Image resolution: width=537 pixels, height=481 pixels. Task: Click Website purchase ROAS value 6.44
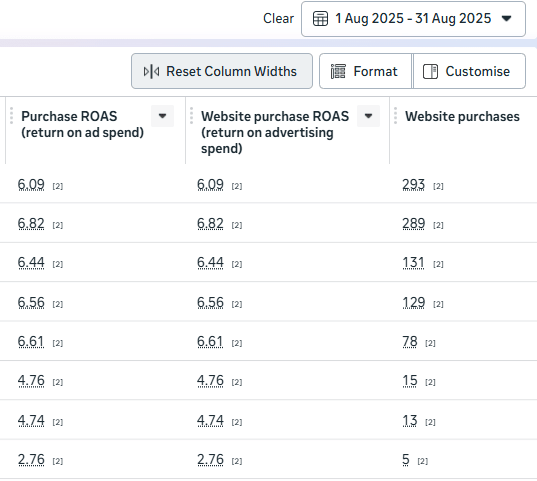(x=210, y=263)
